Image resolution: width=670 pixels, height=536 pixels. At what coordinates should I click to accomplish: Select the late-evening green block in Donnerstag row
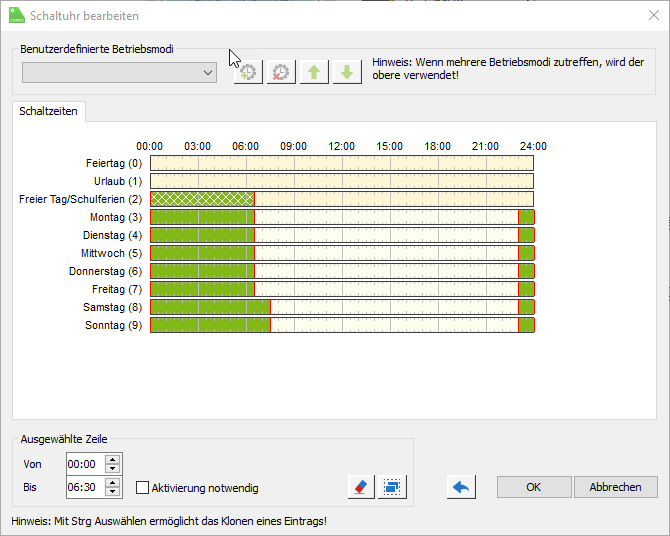pyautogui.click(x=526, y=271)
